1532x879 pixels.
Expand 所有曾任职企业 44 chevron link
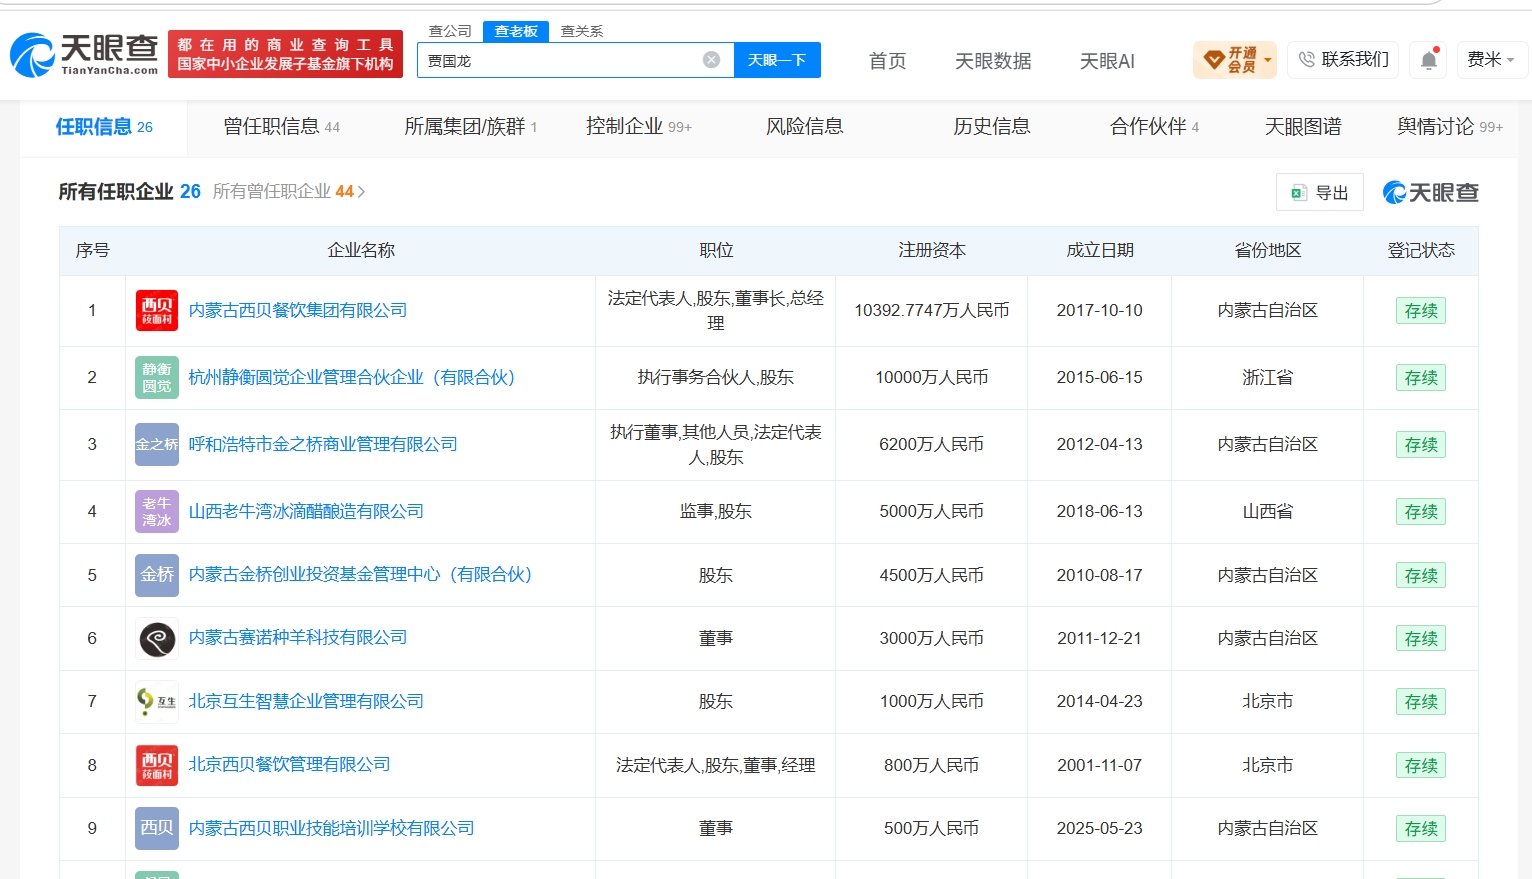pyautogui.click(x=289, y=191)
